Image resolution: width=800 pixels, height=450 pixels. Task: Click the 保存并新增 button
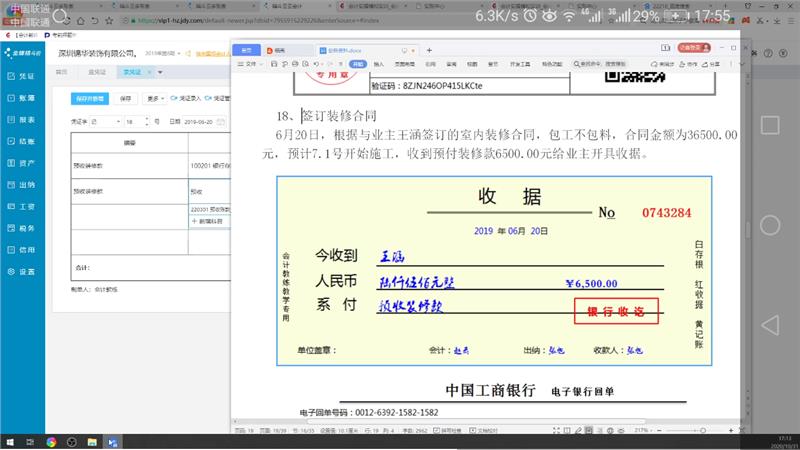tap(89, 98)
